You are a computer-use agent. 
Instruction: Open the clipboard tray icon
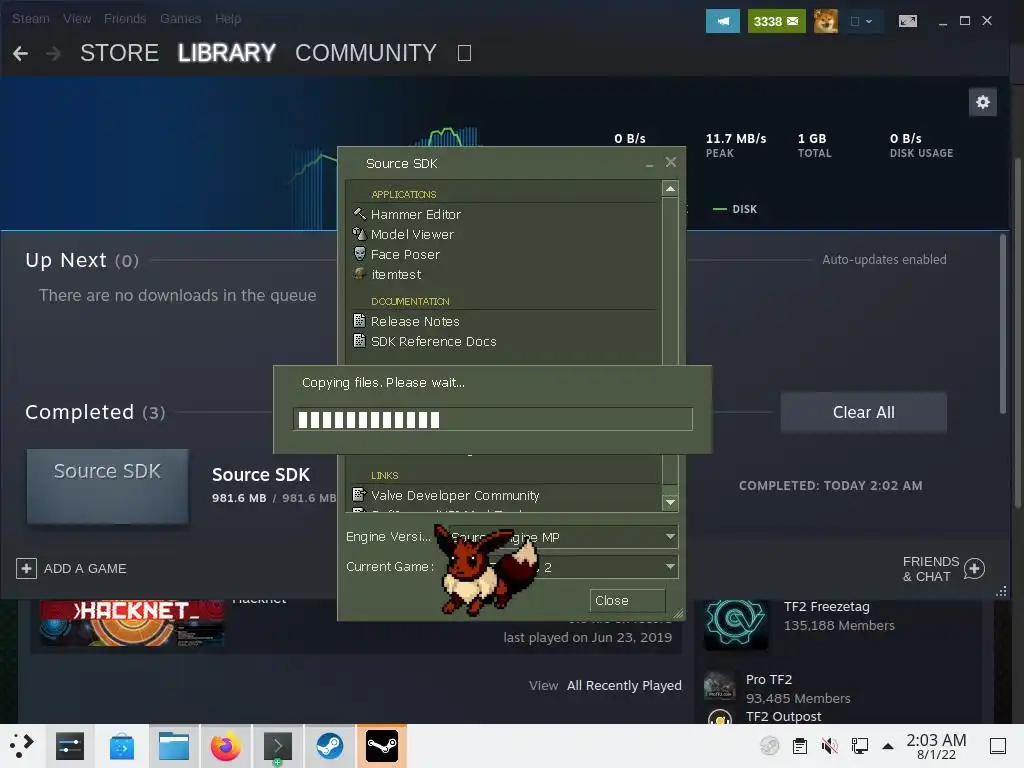[x=799, y=746]
